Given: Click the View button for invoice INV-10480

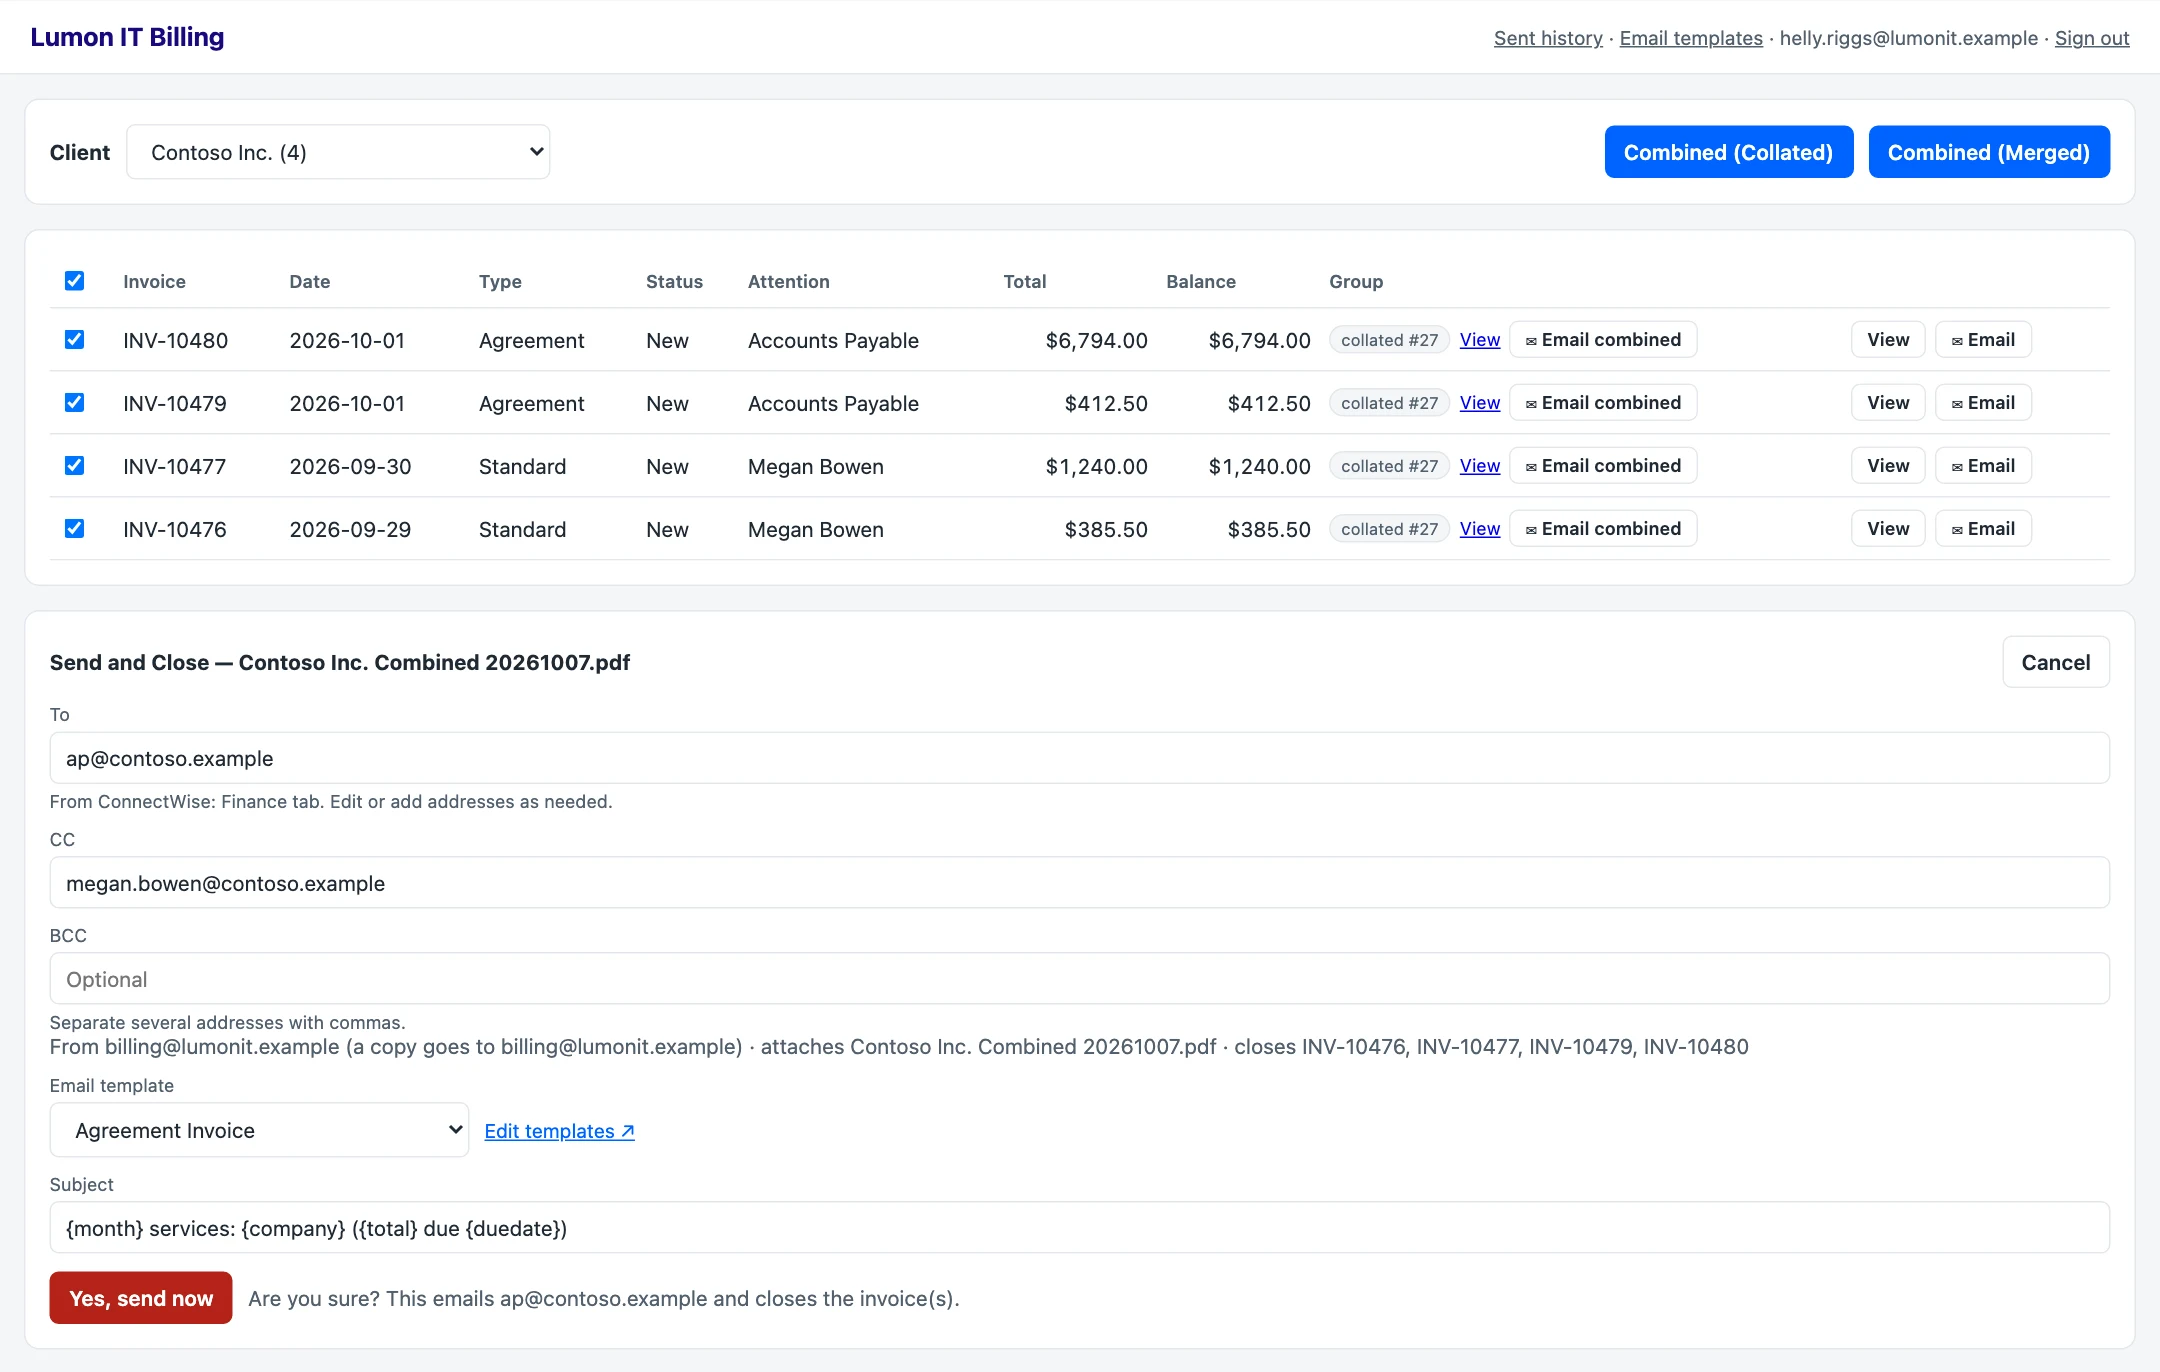Looking at the screenshot, I should (x=1888, y=340).
